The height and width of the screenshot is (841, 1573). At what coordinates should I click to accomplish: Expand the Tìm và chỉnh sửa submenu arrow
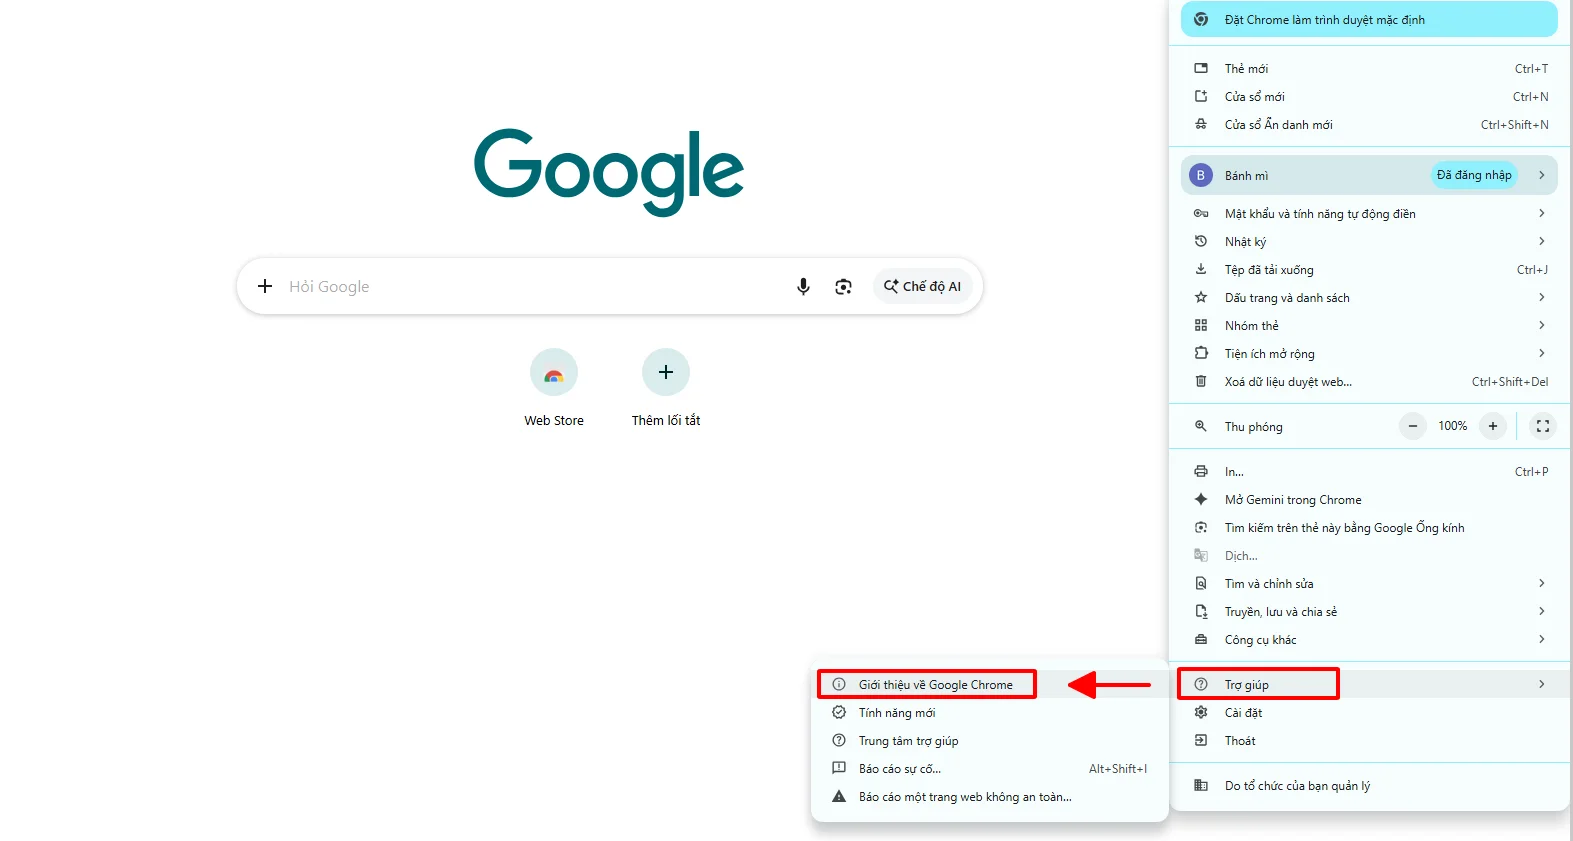pos(1542,583)
